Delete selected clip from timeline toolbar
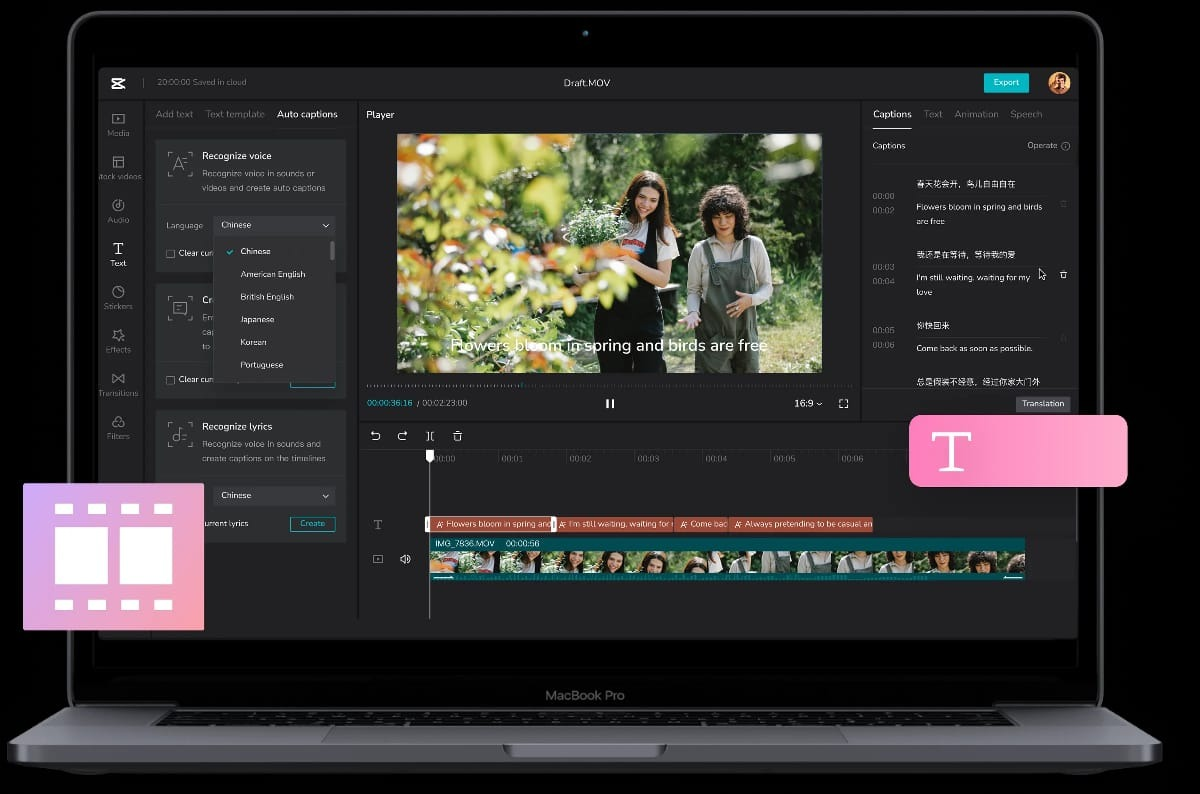The height and width of the screenshot is (794, 1200). click(457, 436)
